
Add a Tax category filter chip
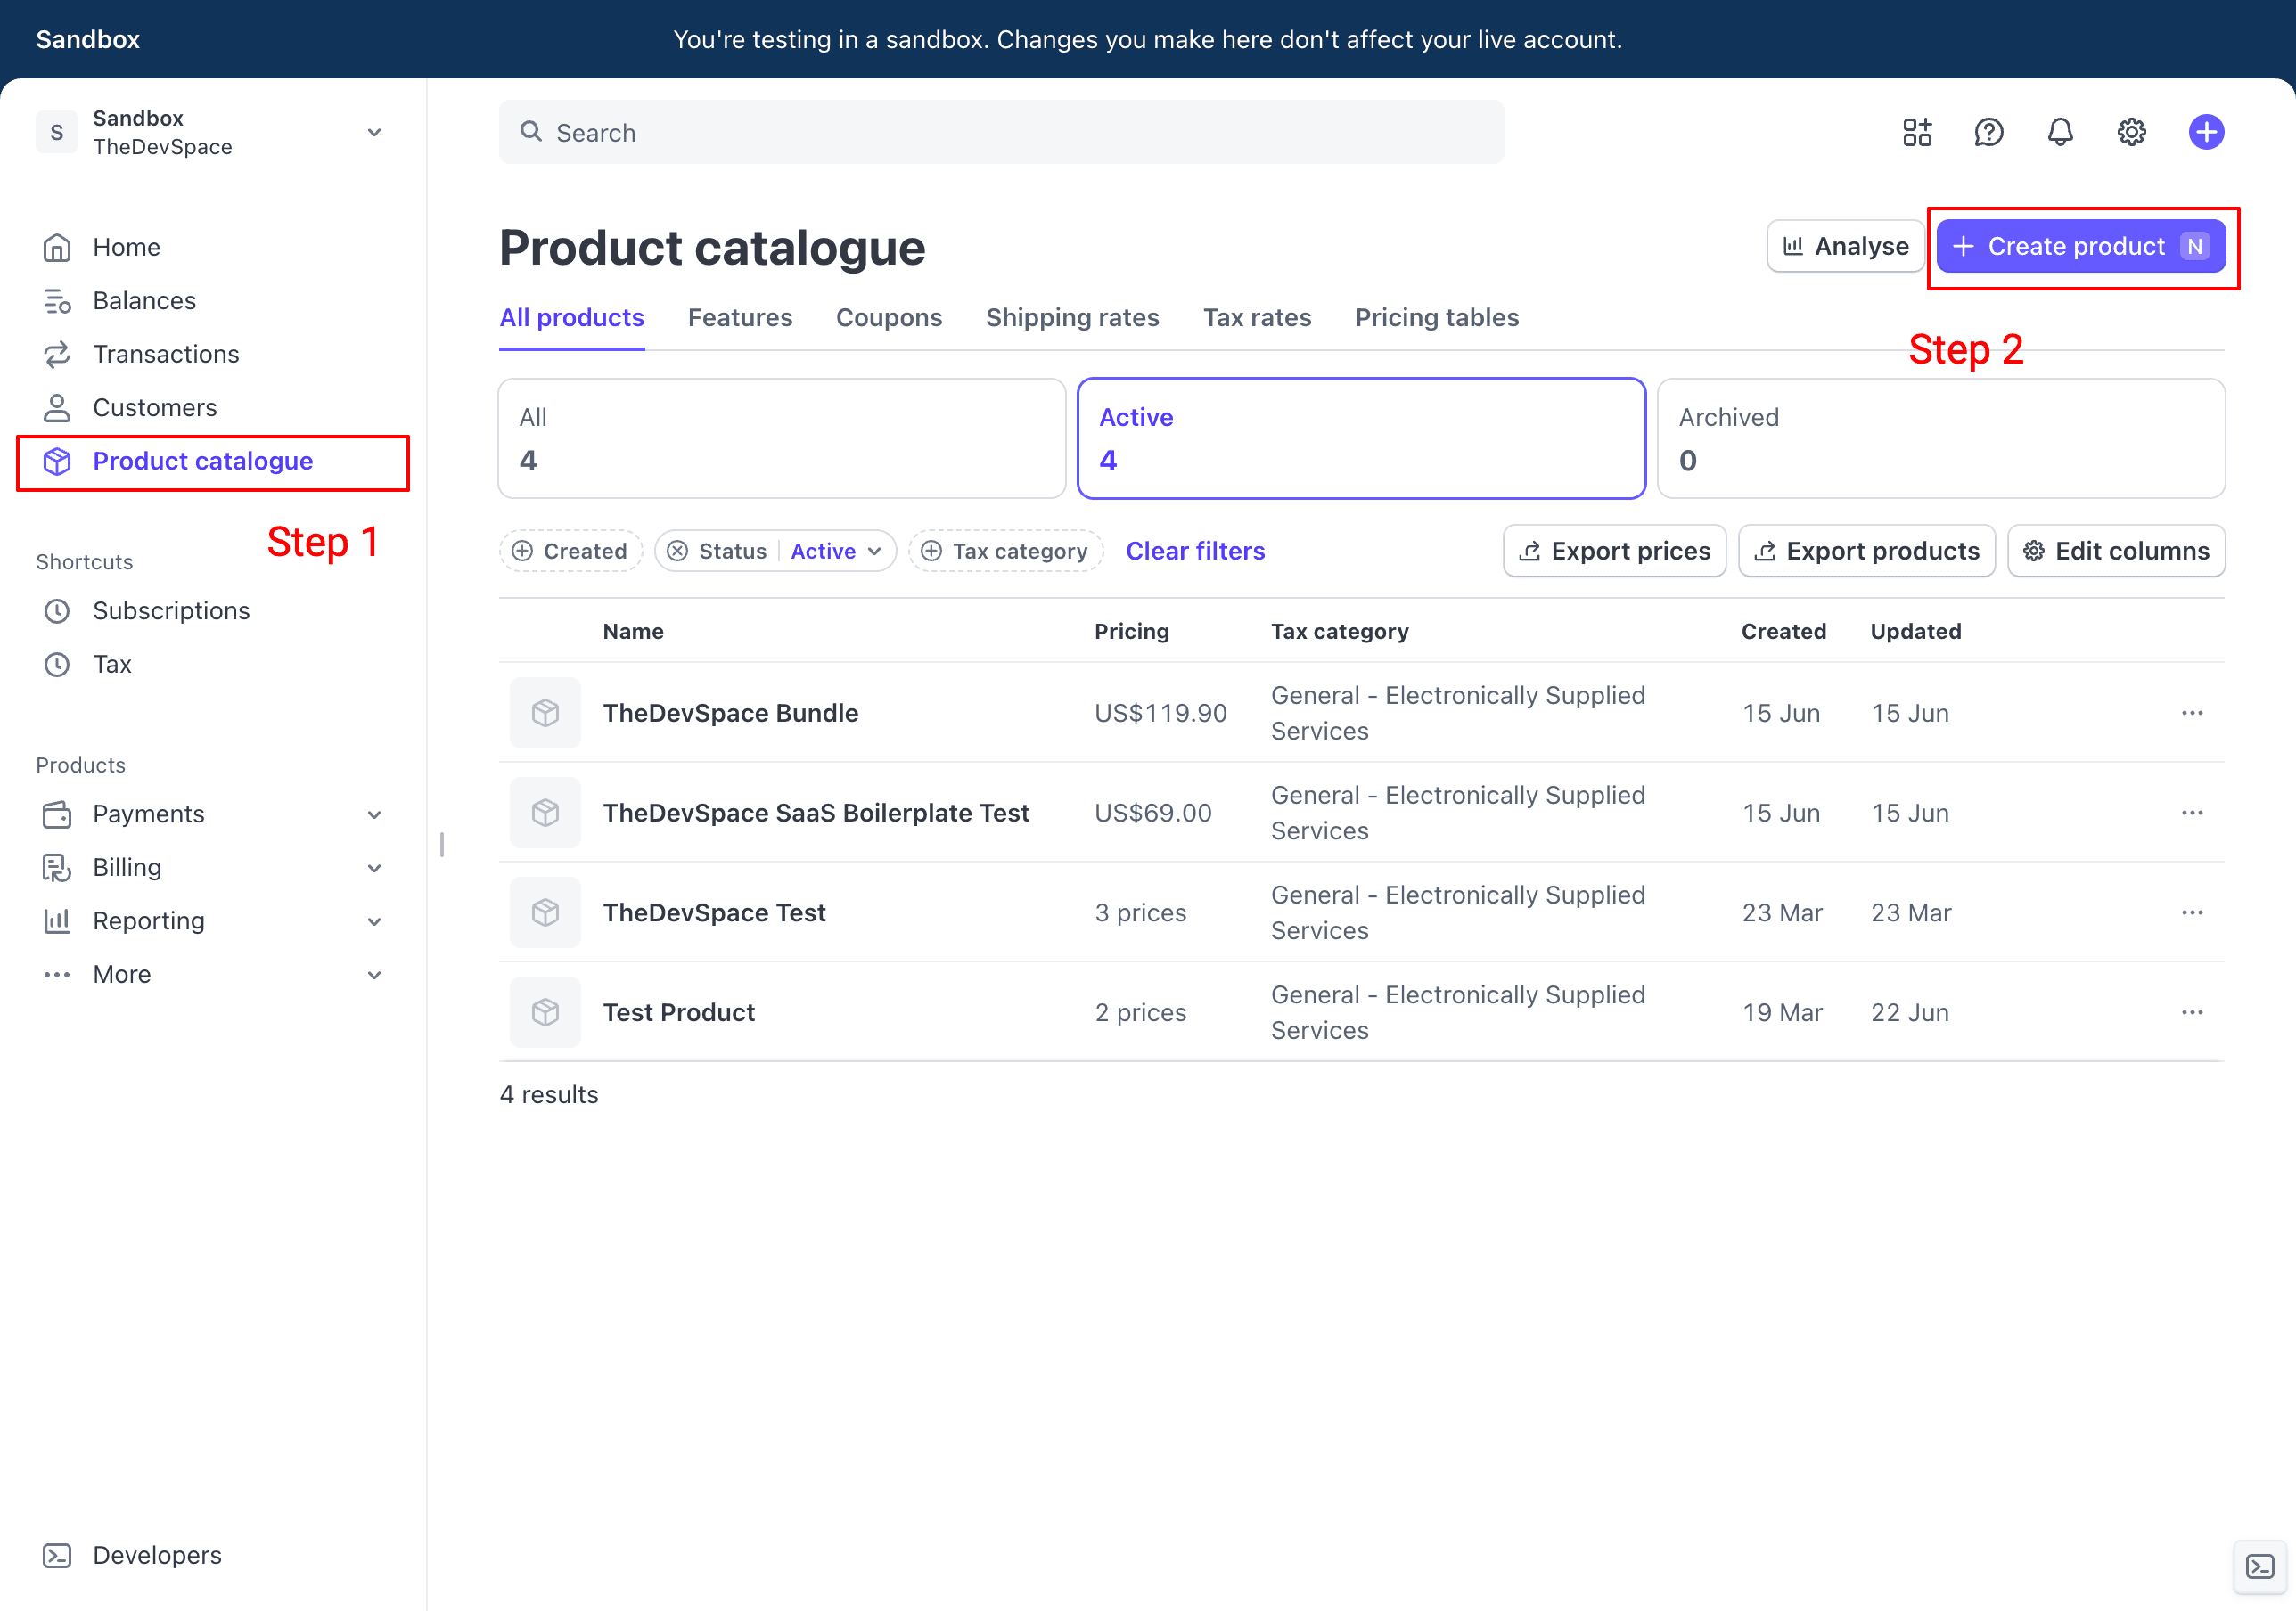[1005, 550]
